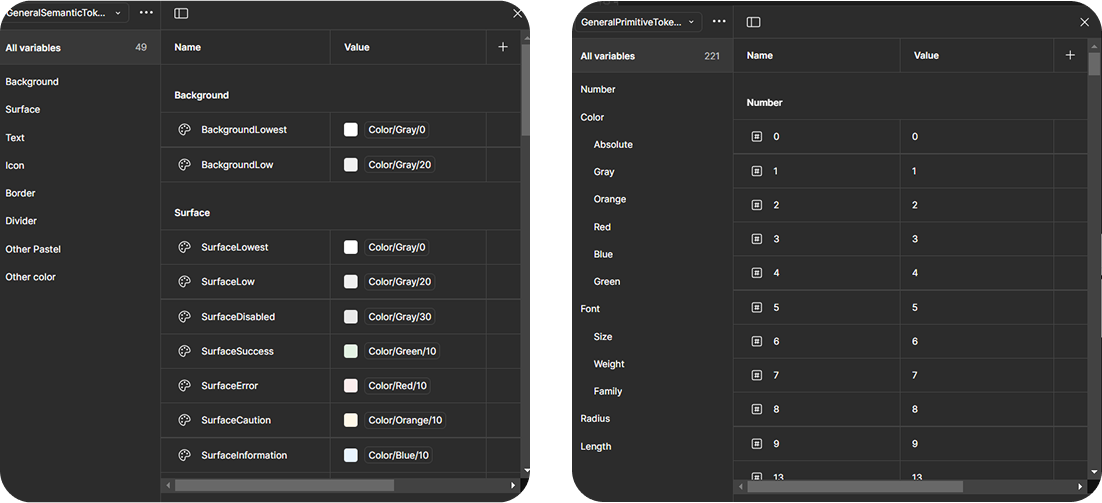Click the sidebar toggle icon in the right panel
The image size is (1102, 503).
(x=754, y=22)
